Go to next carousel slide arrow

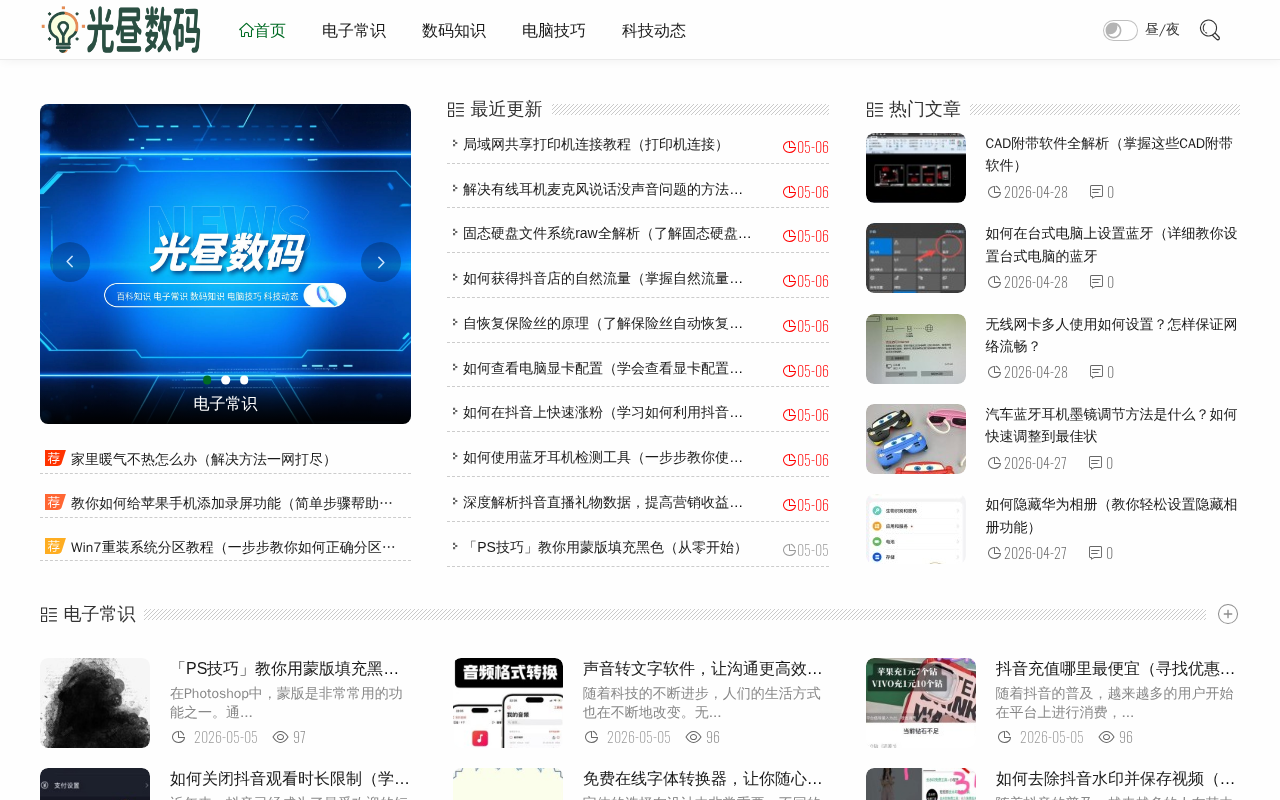pos(381,262)
